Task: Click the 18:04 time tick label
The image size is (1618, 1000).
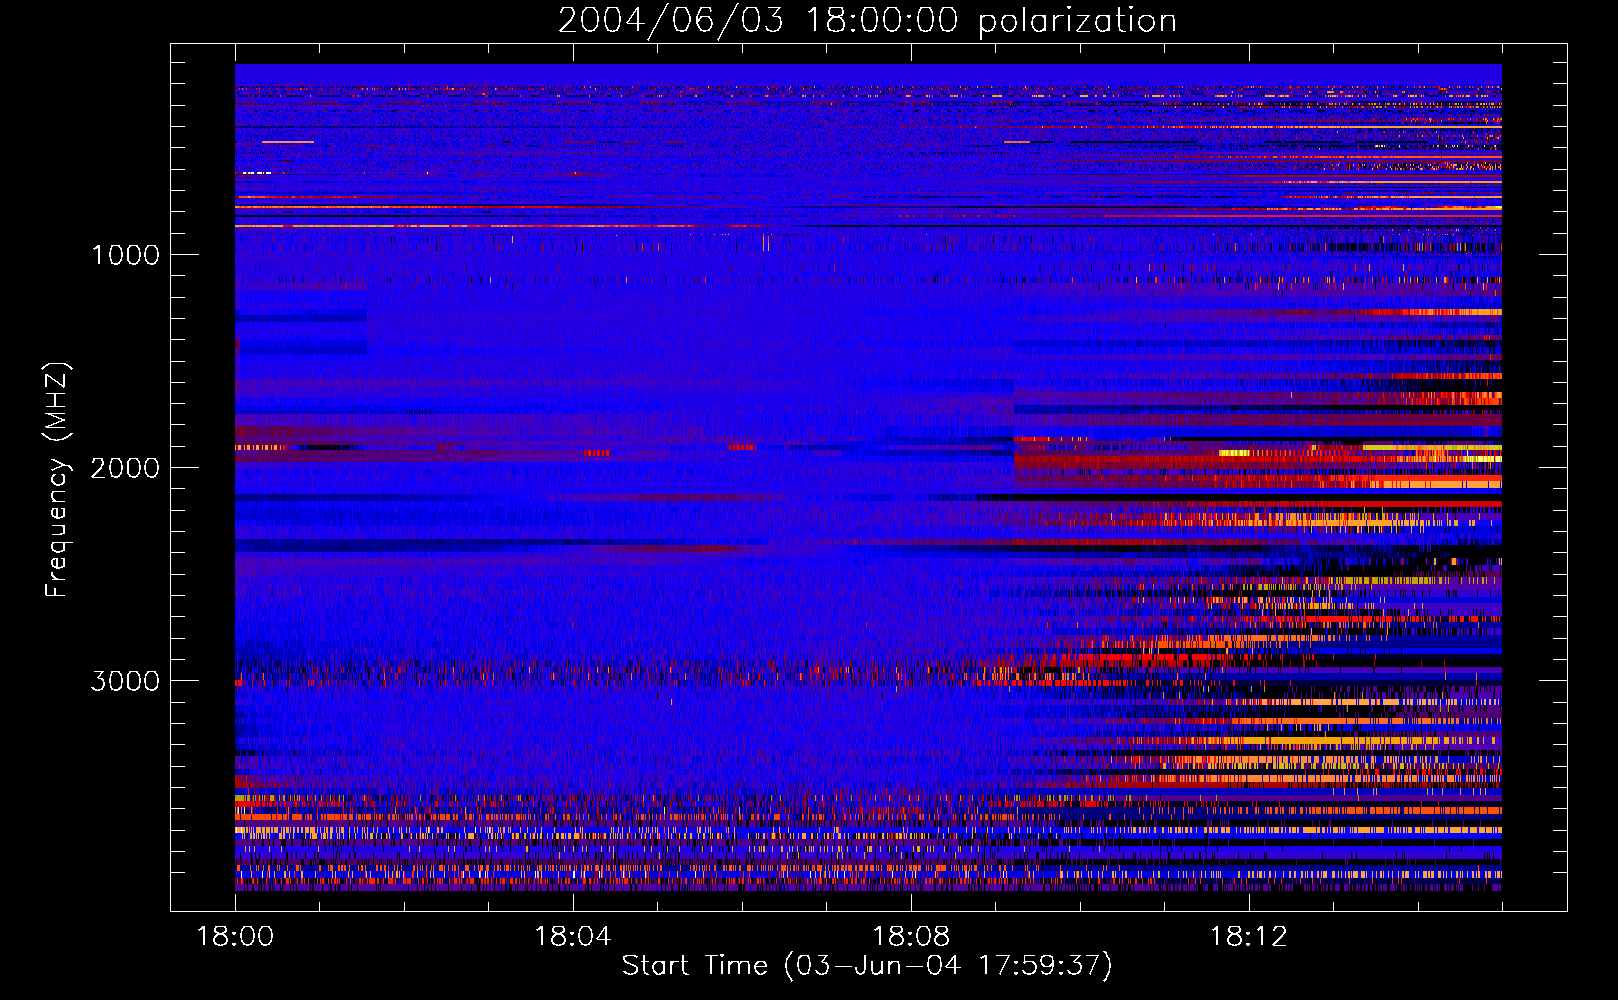Action: coord(573,937)
